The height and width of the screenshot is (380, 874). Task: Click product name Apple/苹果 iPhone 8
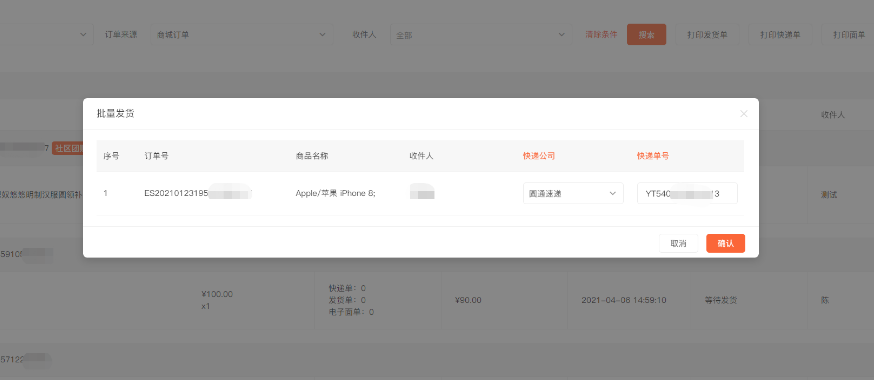click(x=336, y=193)
